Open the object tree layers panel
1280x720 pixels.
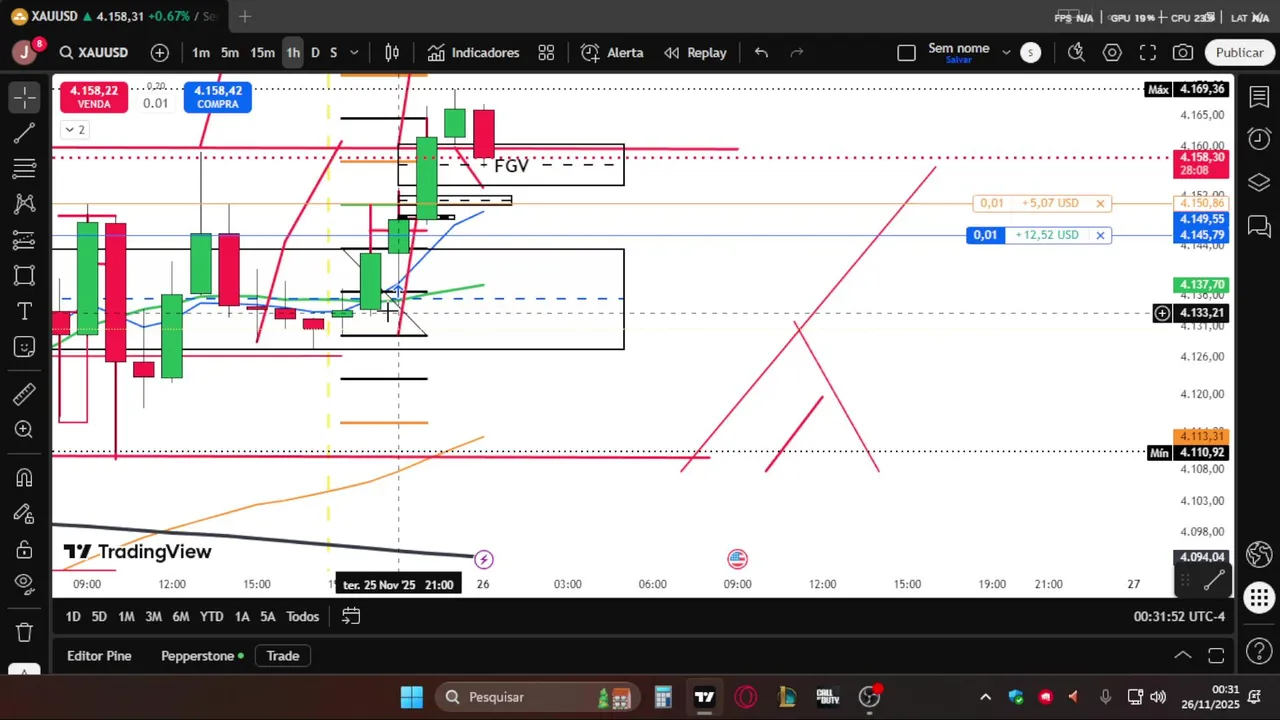1259,182
